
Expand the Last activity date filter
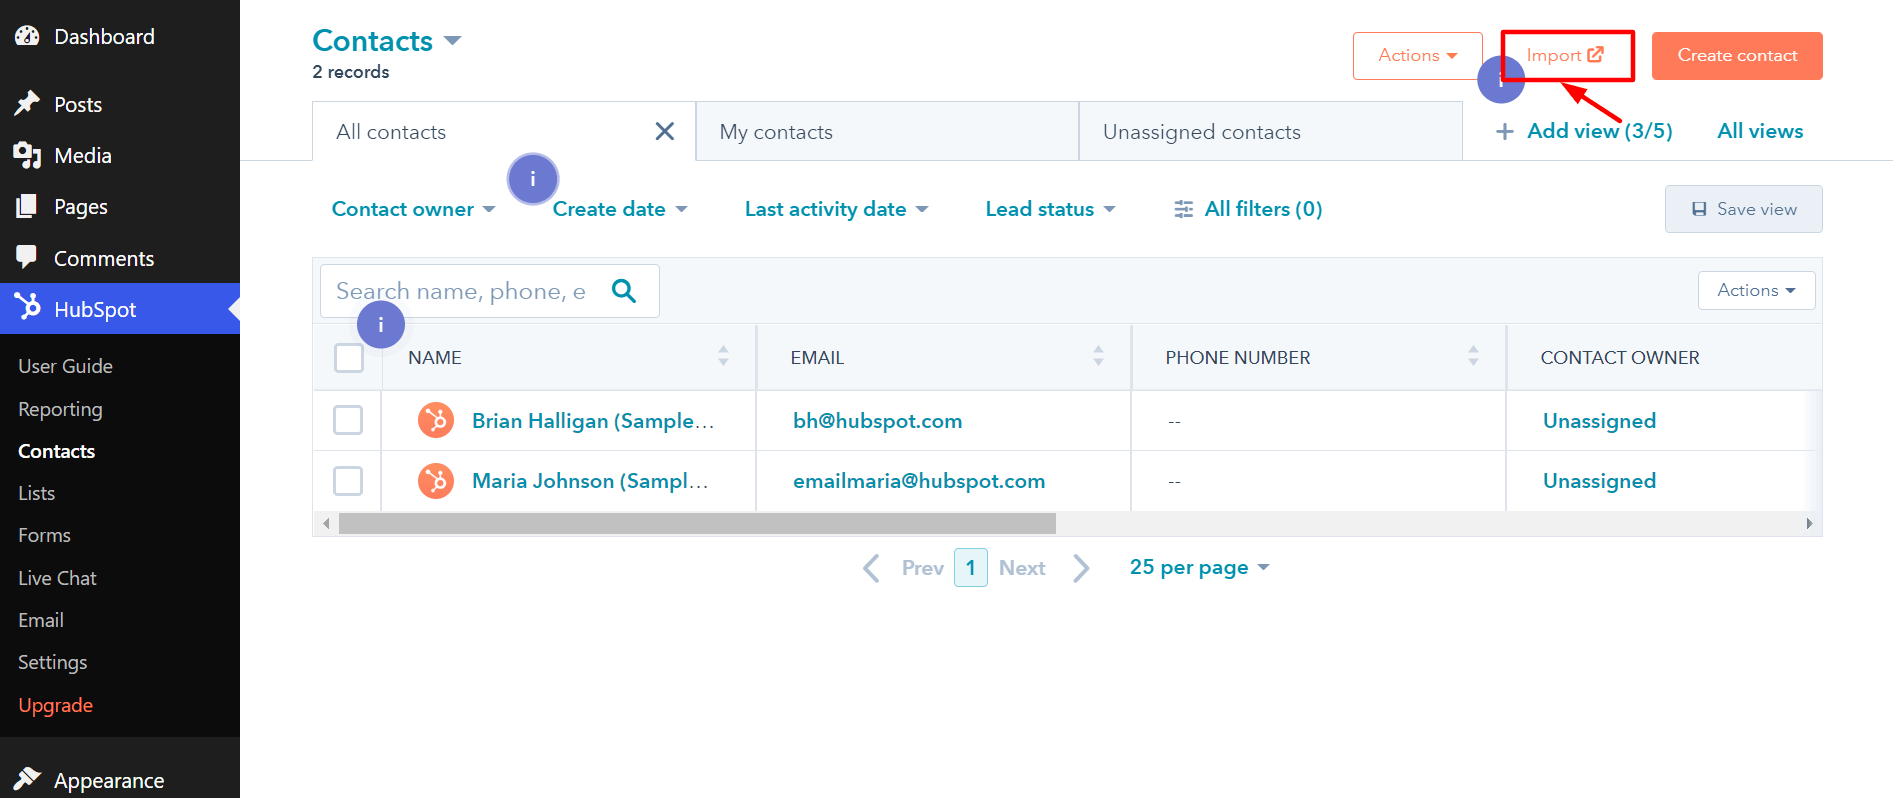coord(837,209)
